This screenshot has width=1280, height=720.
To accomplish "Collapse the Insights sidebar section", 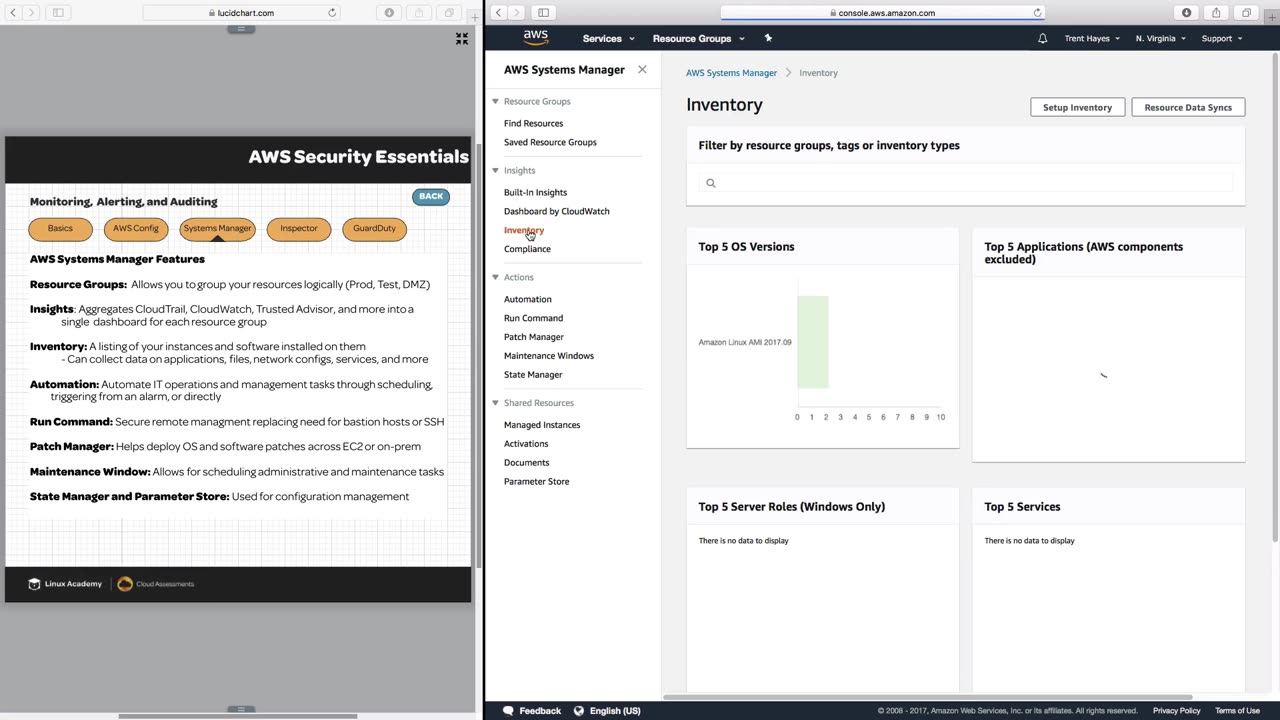I will point(495,171).
